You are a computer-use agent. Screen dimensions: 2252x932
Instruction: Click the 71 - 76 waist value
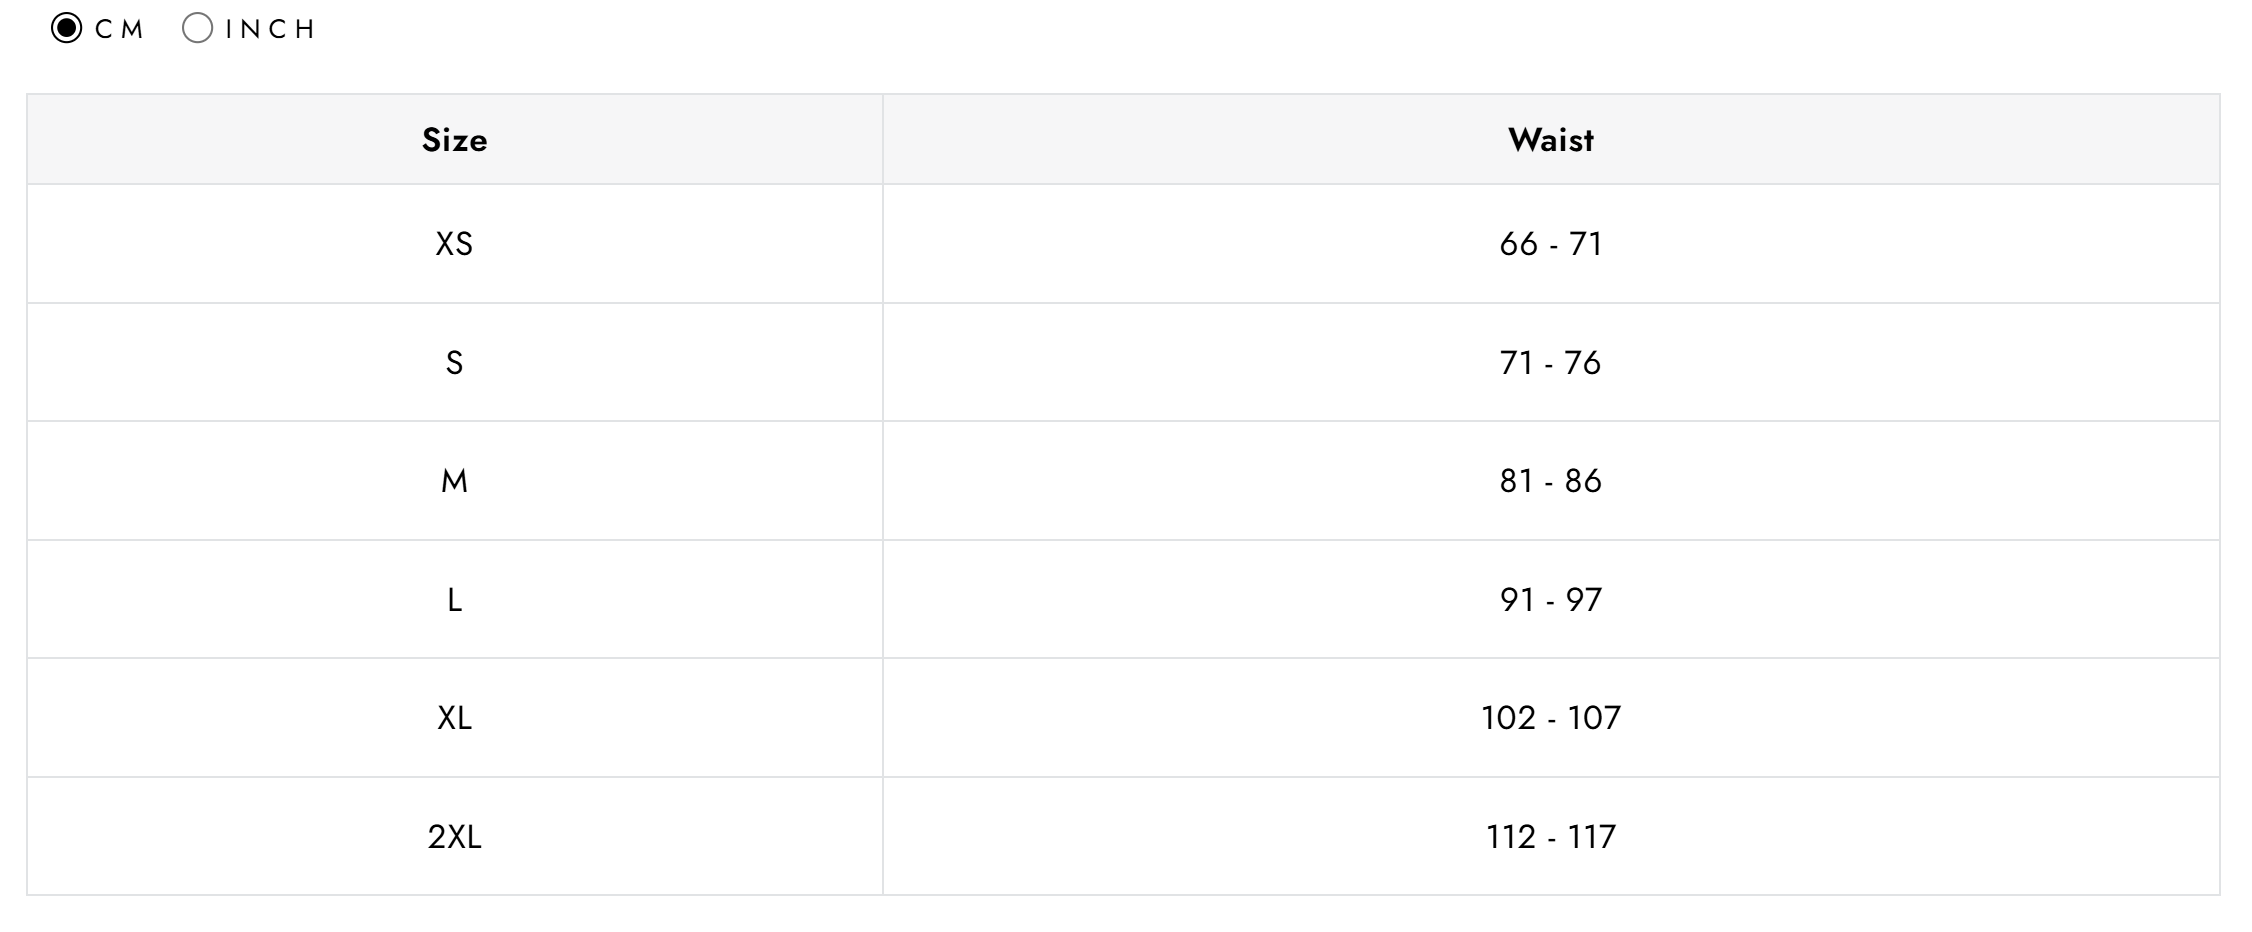coord(1550,363)
